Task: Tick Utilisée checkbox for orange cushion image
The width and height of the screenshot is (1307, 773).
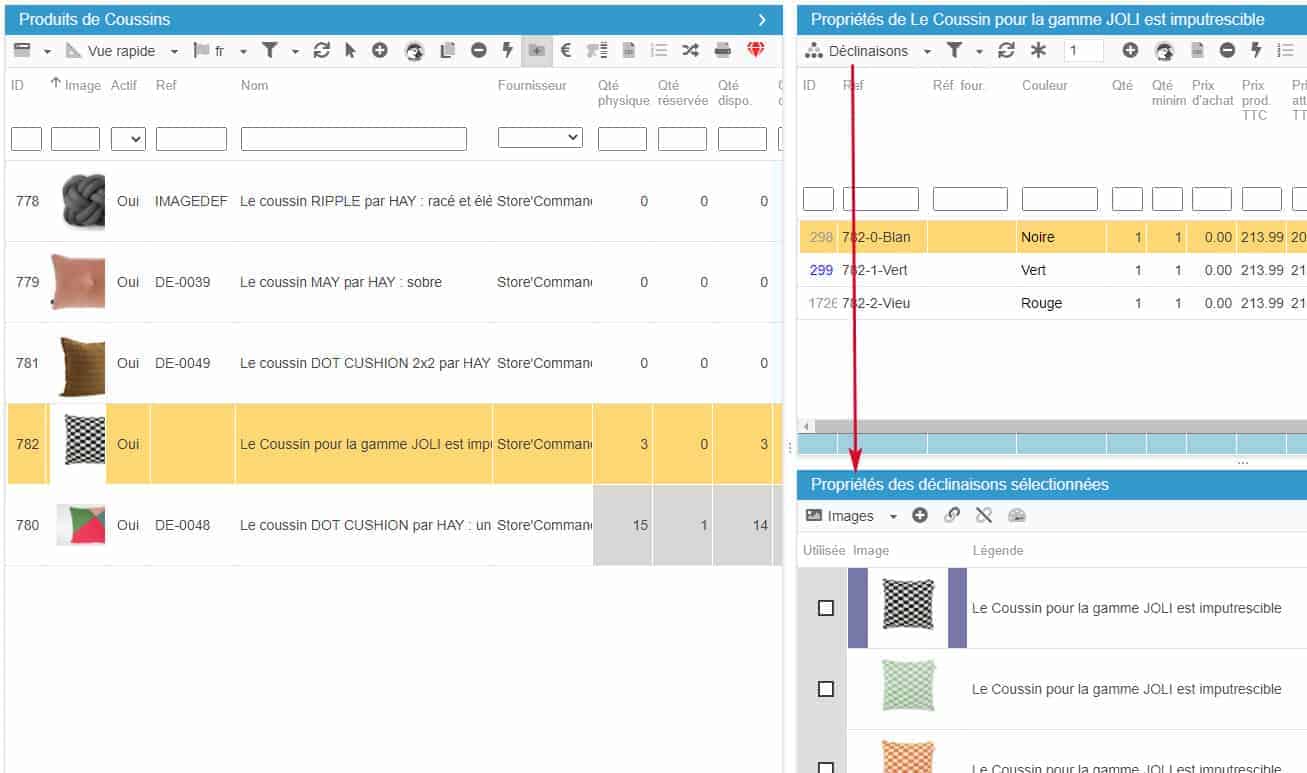Action: pyautogui.click(x=826, y=767)
